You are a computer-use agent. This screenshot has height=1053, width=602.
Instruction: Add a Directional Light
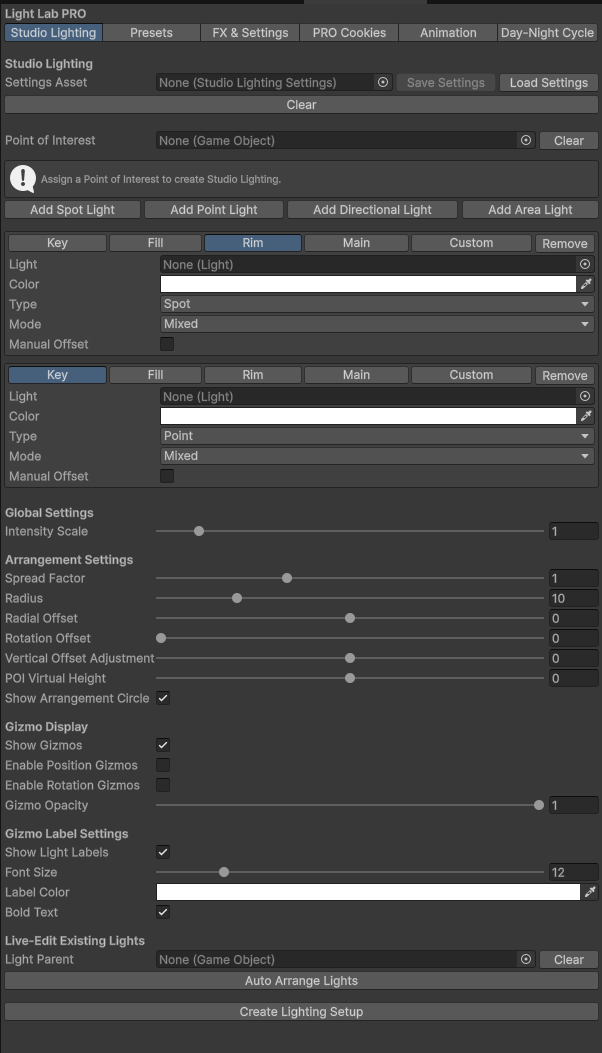point(372,210)
